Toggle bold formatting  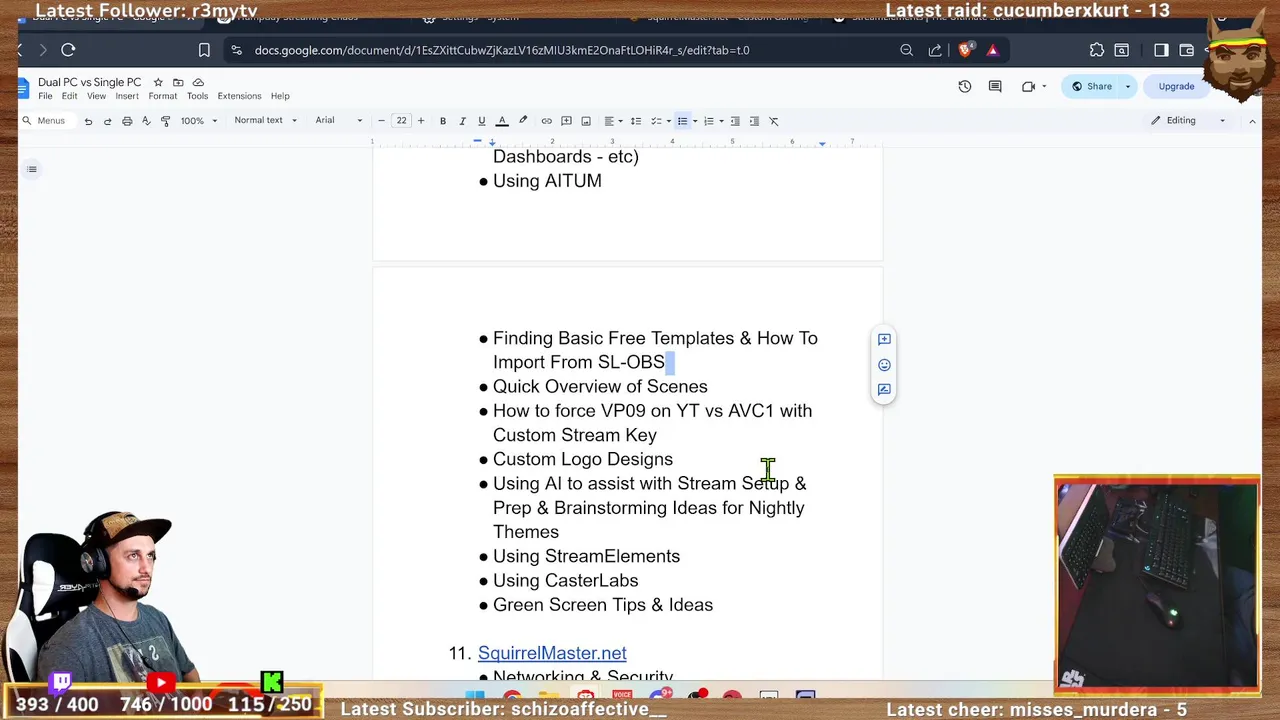pyautogui.click(x=443, y=121)
